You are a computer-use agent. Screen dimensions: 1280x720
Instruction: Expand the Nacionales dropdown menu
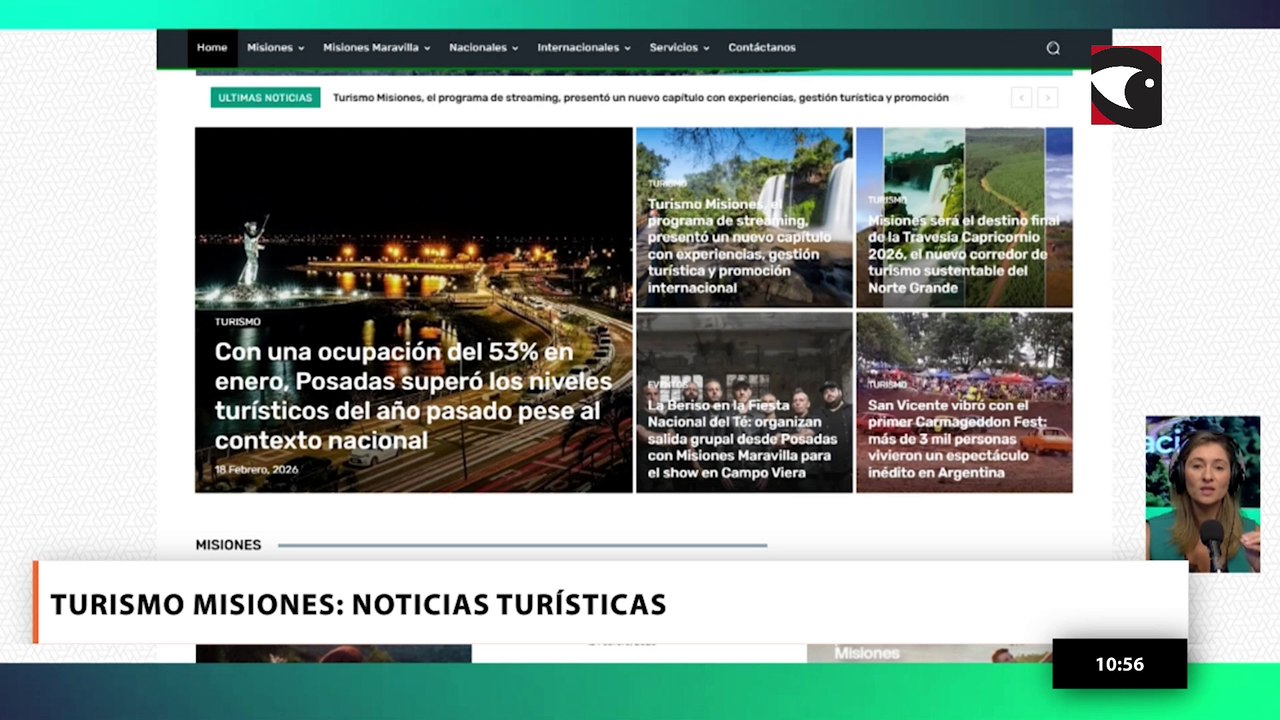point(483,48)
